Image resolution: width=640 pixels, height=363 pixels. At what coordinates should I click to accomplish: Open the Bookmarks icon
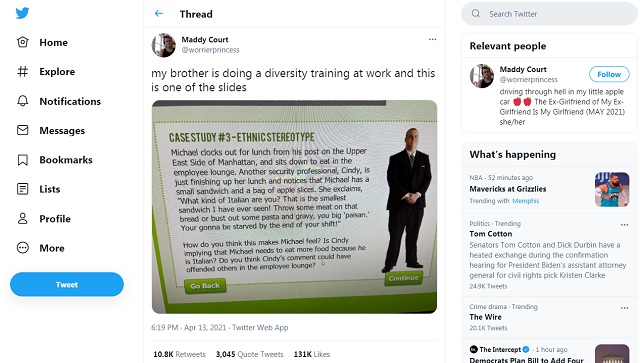[22, 160]
